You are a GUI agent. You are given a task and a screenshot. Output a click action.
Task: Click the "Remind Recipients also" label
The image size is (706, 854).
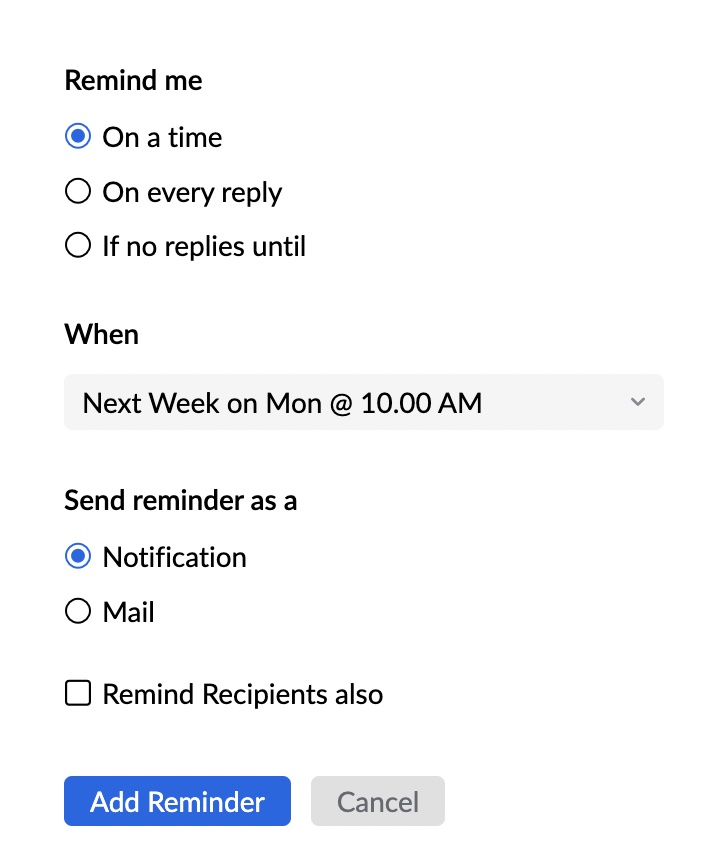(241, 693)
